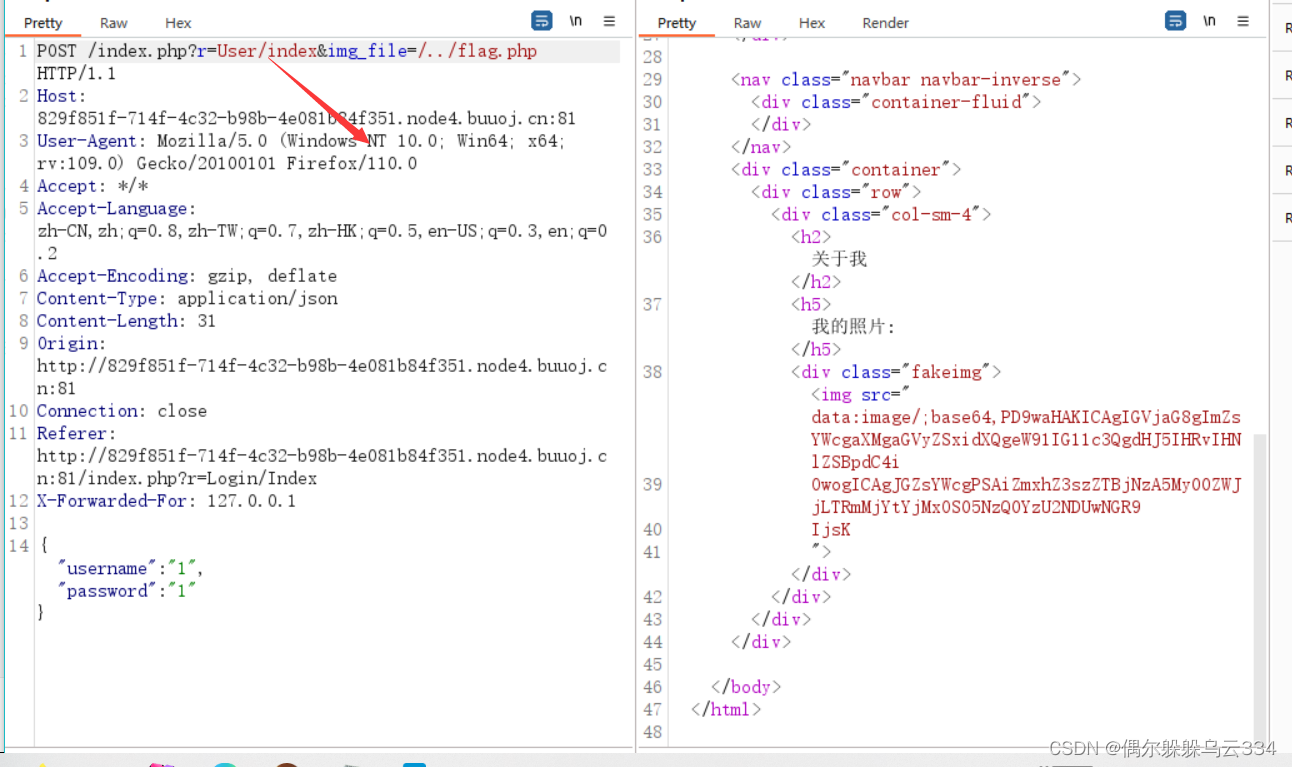This screenshot has height=767, width=1292.
Task: Open response panel hamburger menu
Action: (1243, 21)
